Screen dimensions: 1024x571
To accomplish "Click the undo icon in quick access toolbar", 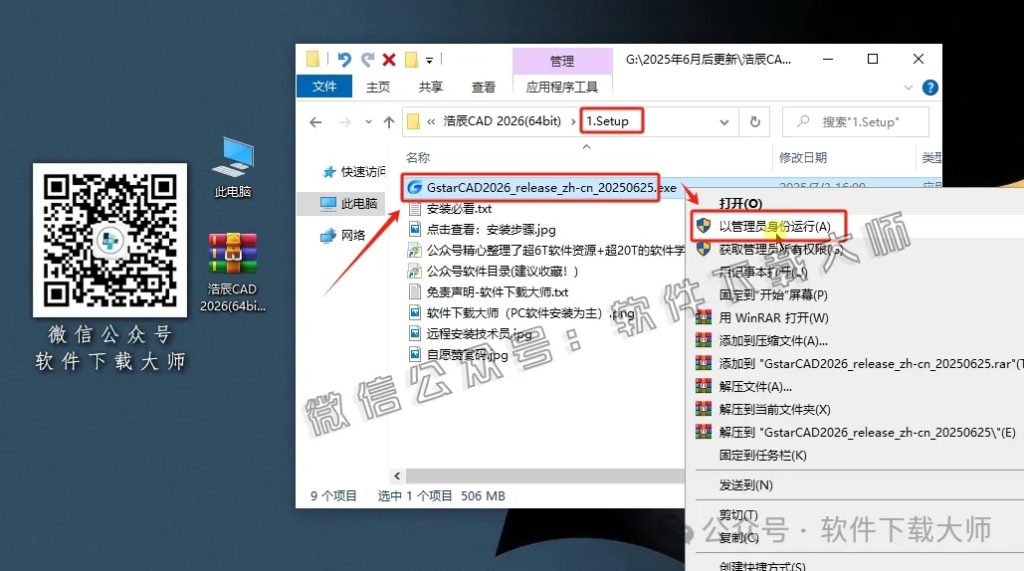I will click(x=344, y=60).
